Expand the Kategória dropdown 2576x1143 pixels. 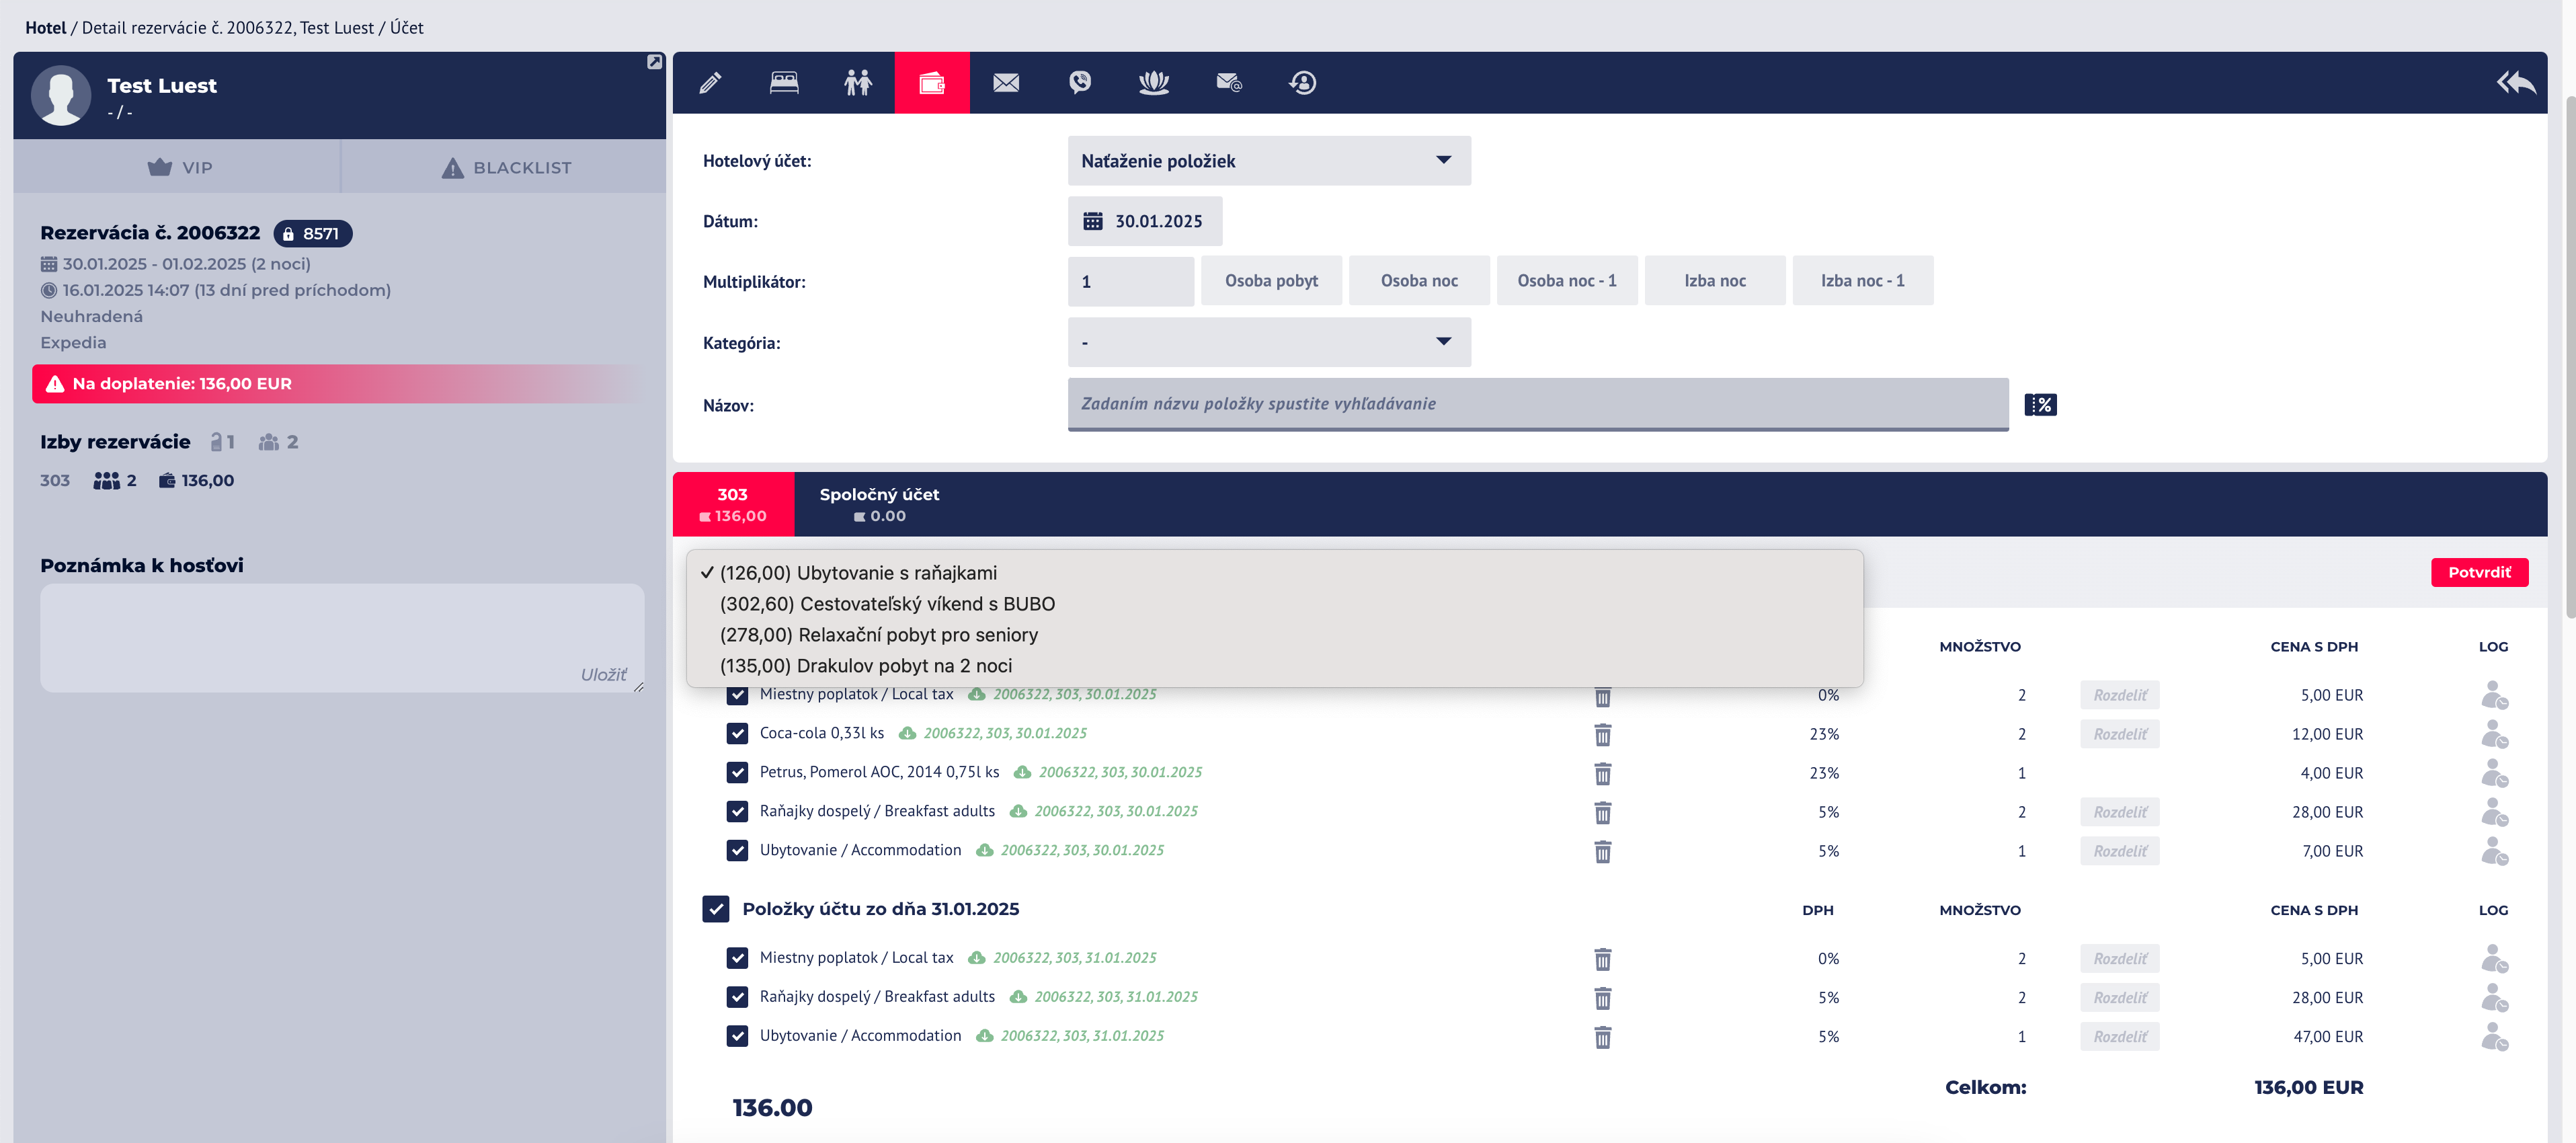point(1268,343)
